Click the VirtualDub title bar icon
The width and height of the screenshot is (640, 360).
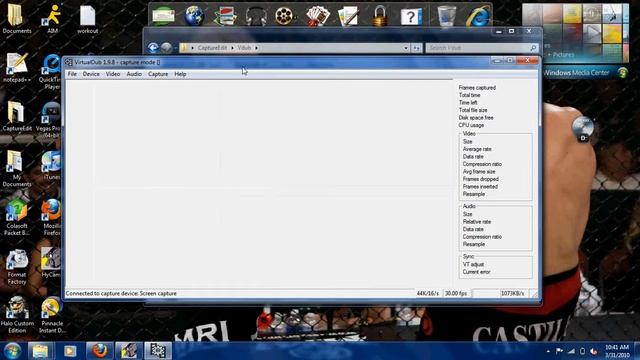[x=69, y=62]
